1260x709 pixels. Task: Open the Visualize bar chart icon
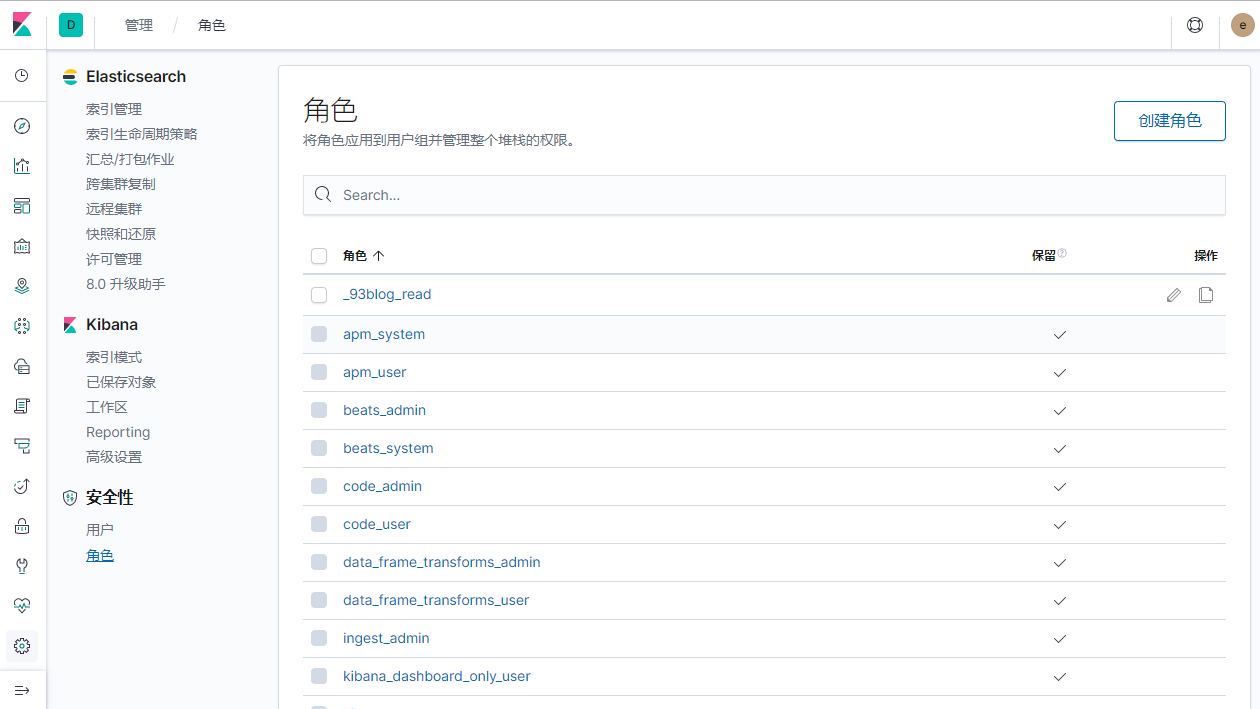tap(22, 166)
